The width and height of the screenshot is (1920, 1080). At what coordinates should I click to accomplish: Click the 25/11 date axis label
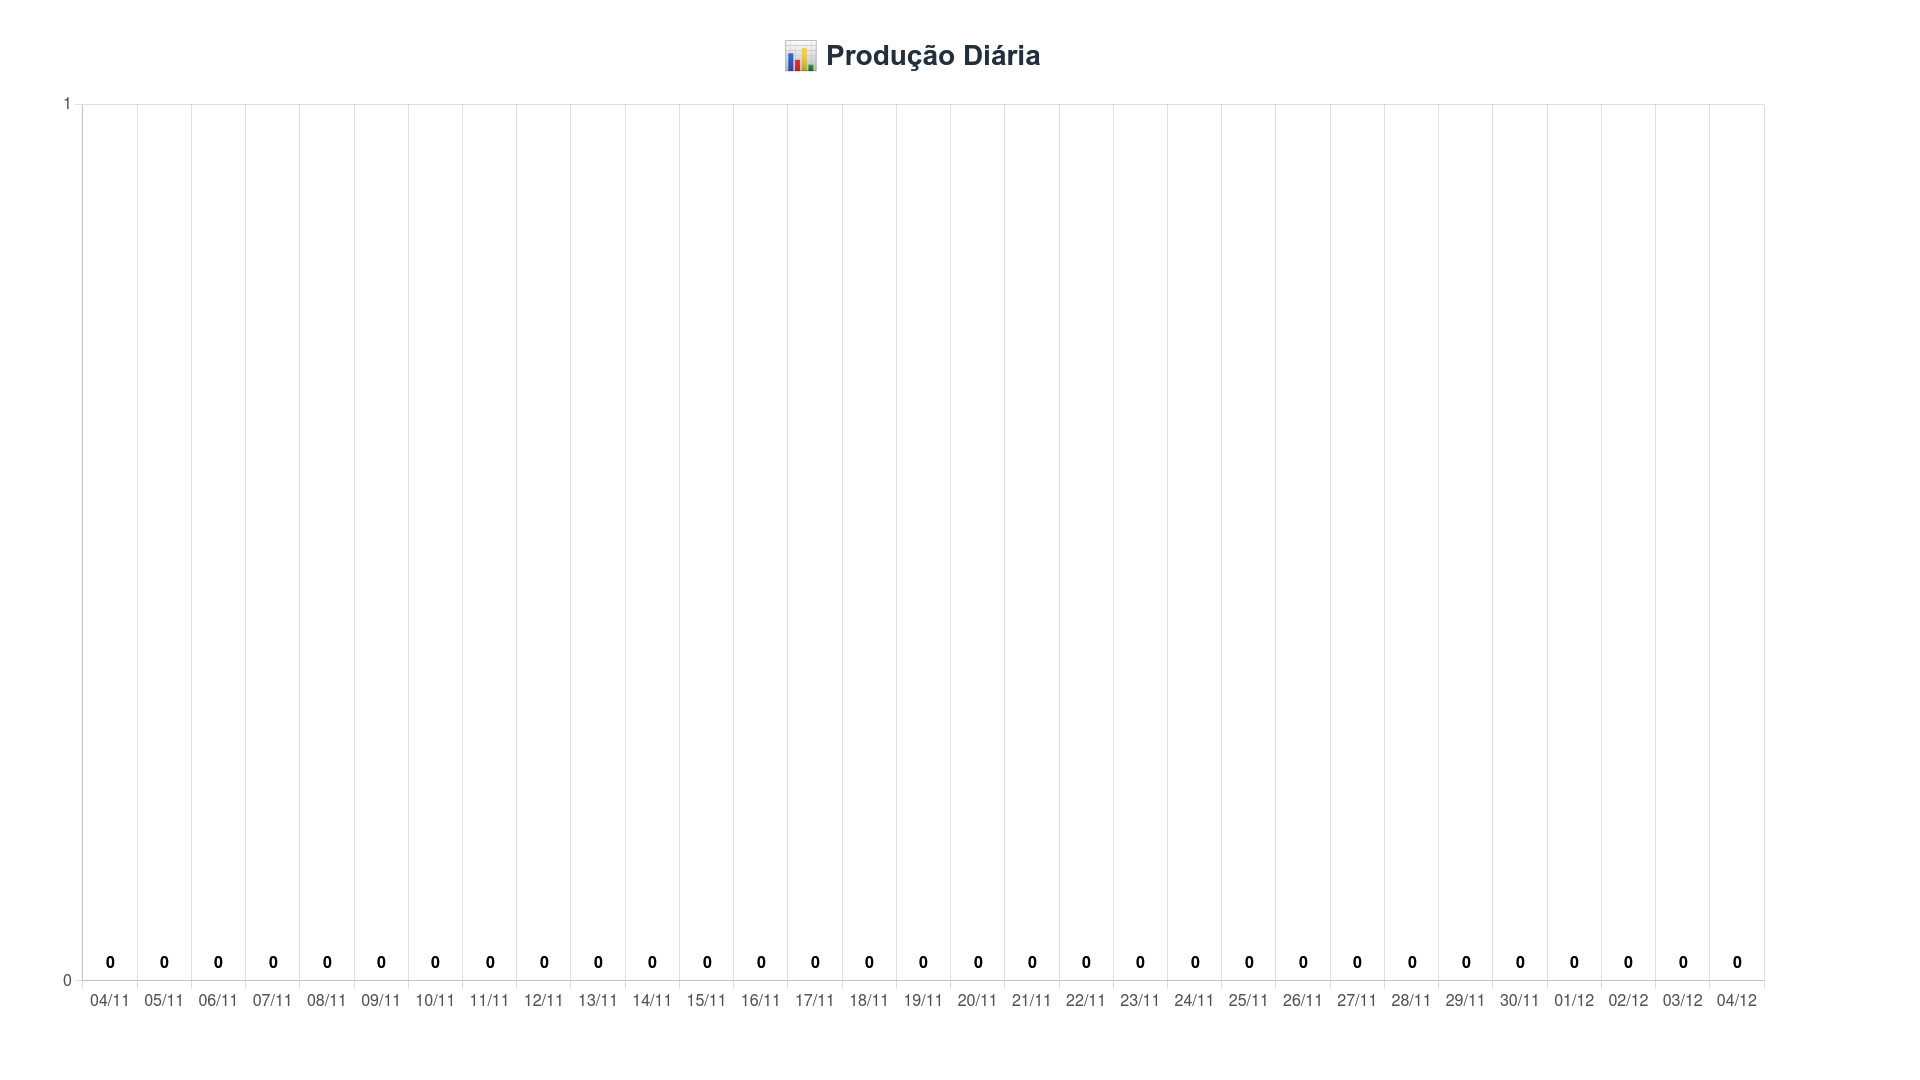coord(1248,1000)
